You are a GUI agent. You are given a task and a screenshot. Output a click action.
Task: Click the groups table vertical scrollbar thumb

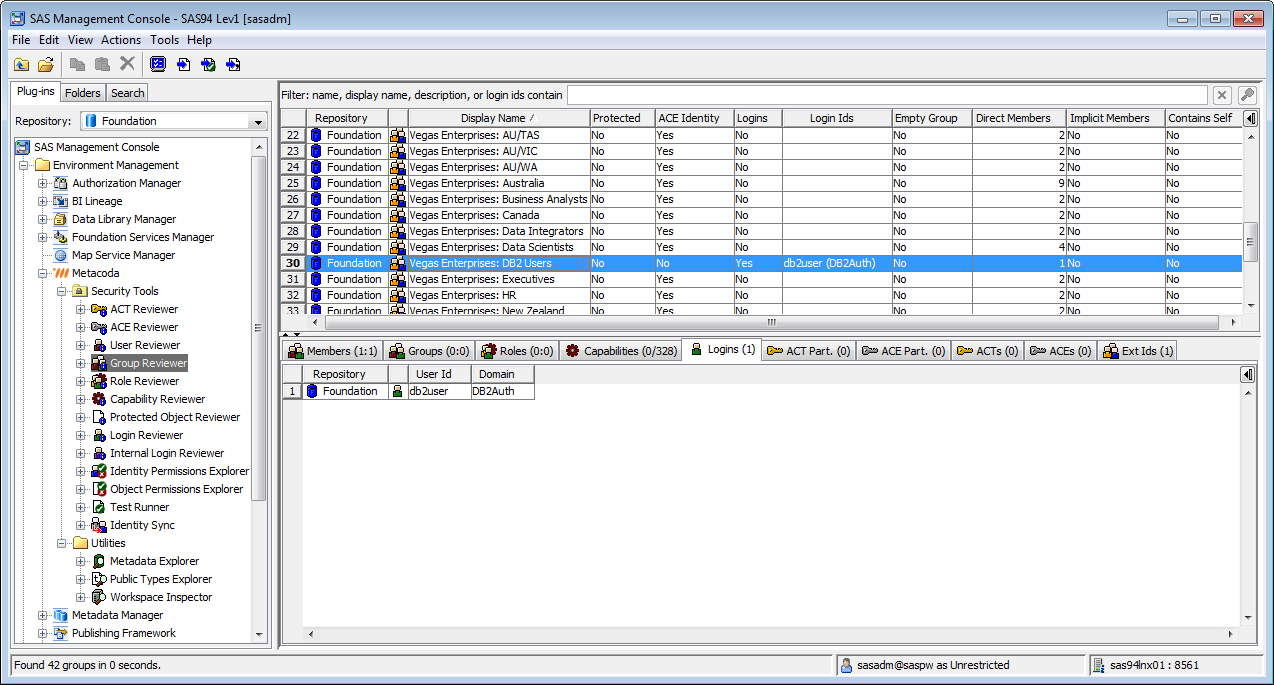(x=1250, y=241)
